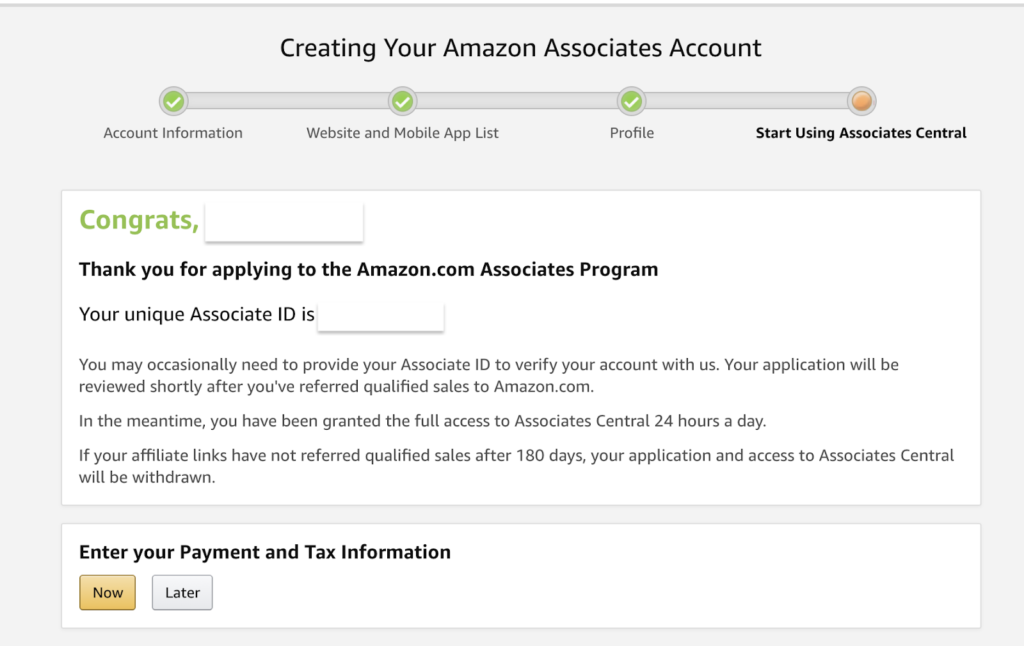Click the green Congrats heading
The image size is (1024, 646).
pyautogui.click(x=139, y=220)
